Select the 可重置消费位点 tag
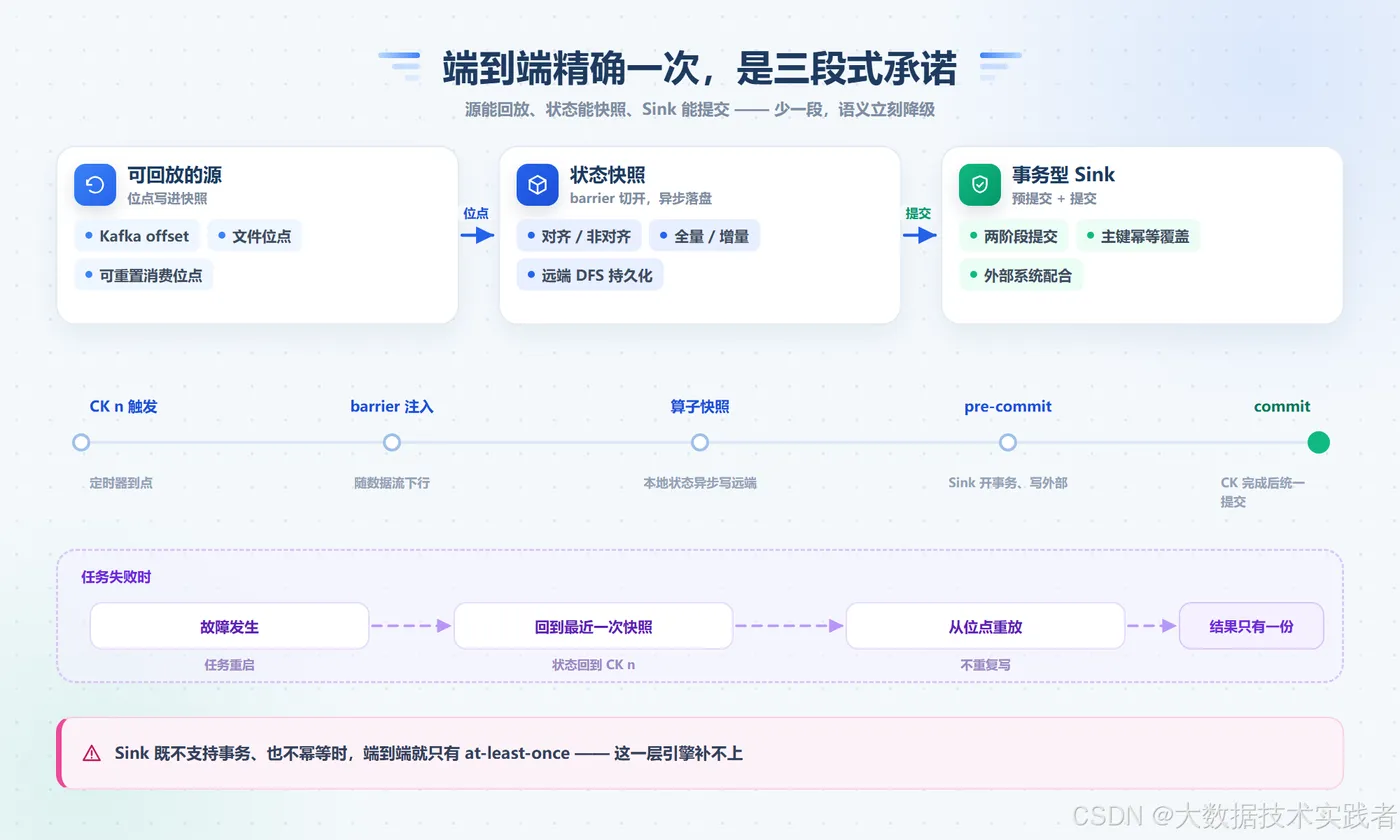 (144, 275)
